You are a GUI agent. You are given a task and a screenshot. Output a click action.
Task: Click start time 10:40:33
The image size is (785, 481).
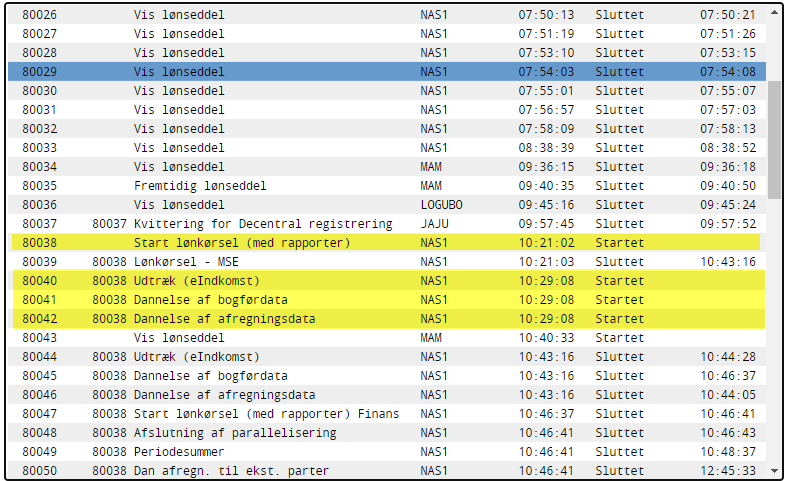click(x=546, y=338)
